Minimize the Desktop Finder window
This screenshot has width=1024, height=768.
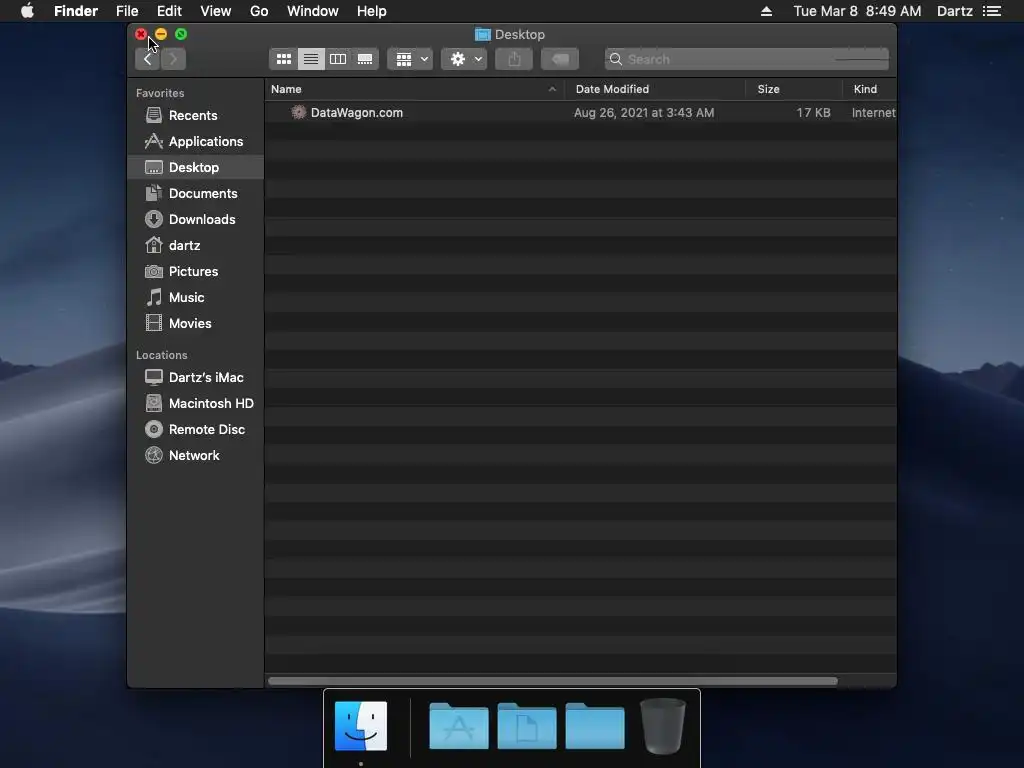click(161, 34)
